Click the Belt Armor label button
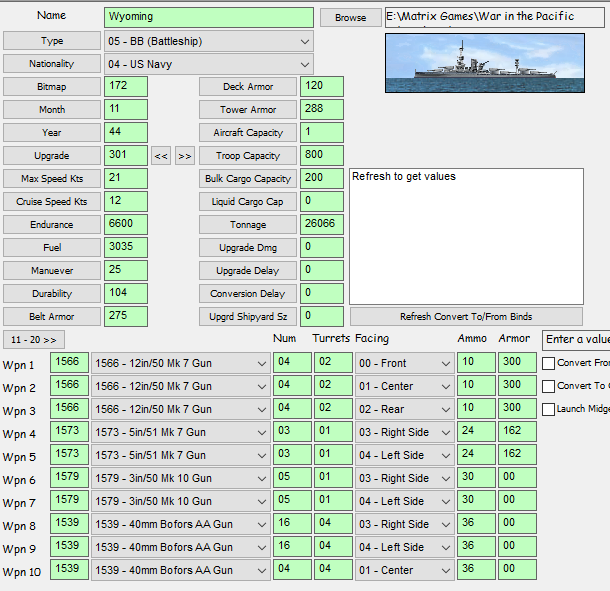Viewport: 610px width, 591px height. coord(52,317)
